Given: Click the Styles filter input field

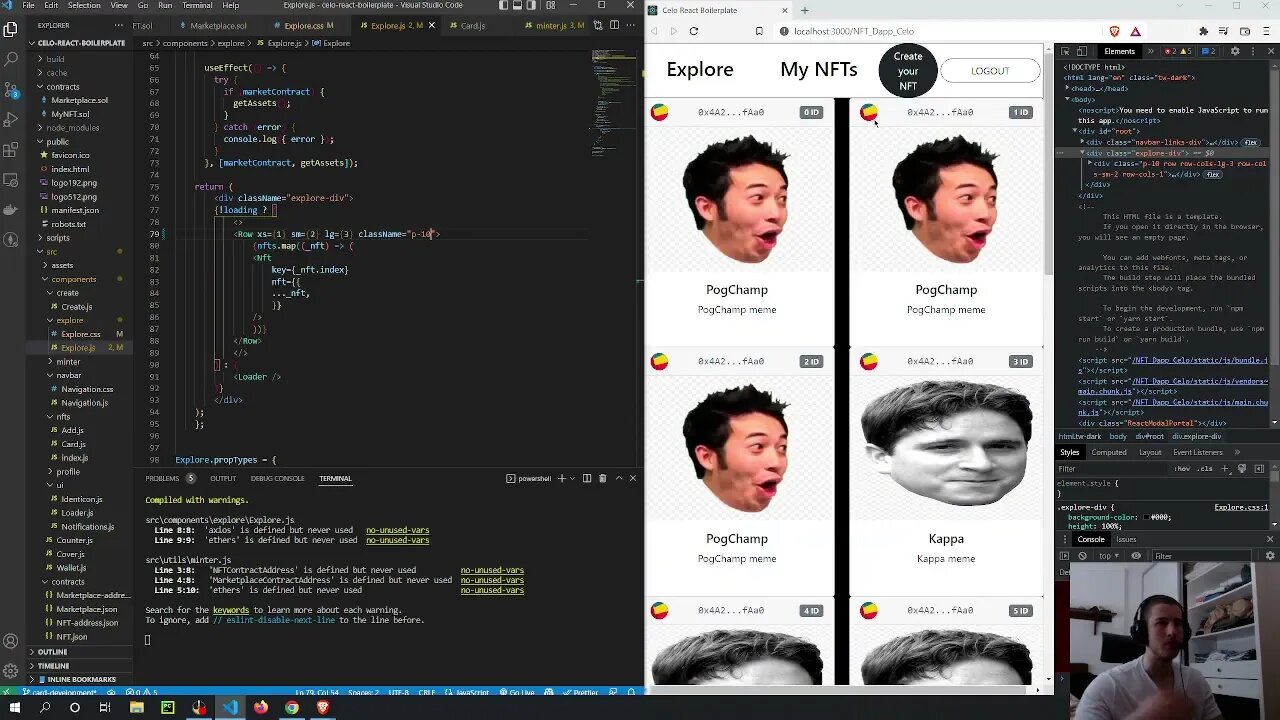Looking at the screenshot, I should [x=1110, y=468].
